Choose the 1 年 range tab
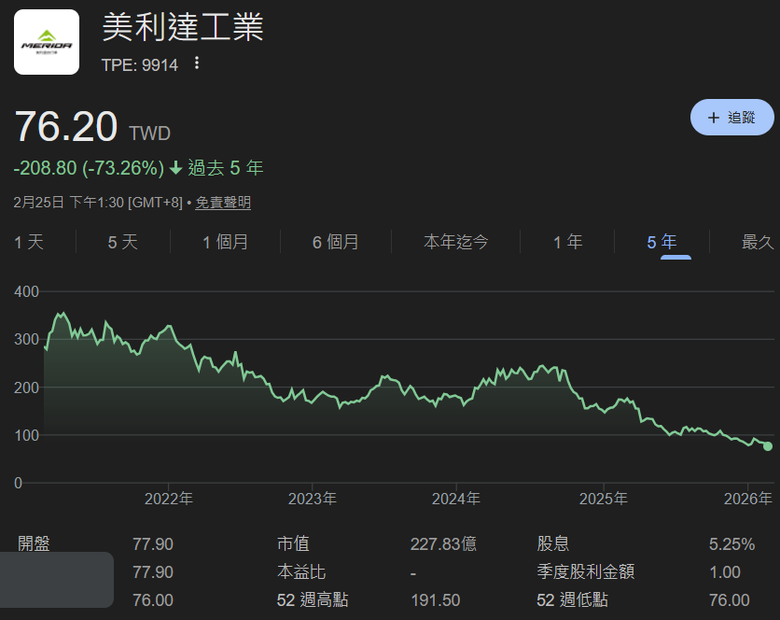 (568, 242)
